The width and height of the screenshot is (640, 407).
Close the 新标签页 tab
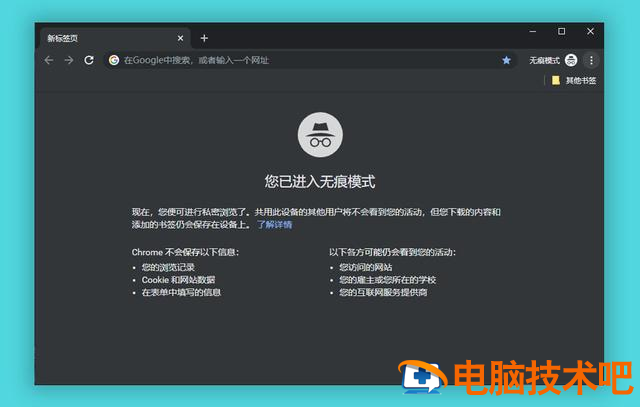[180, 38]
